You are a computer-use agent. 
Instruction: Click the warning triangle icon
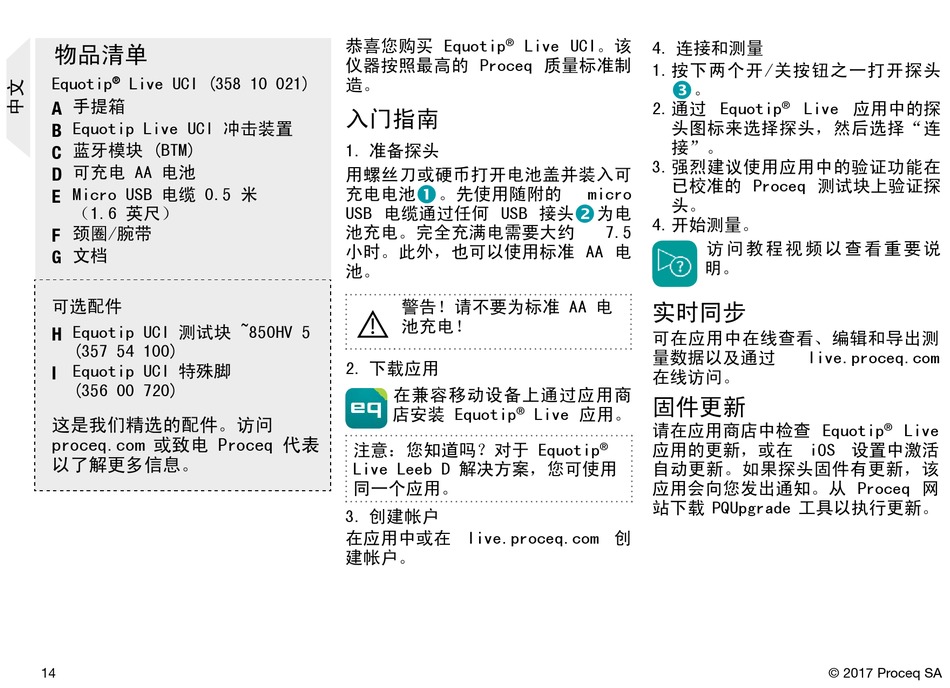click(372, 324)
